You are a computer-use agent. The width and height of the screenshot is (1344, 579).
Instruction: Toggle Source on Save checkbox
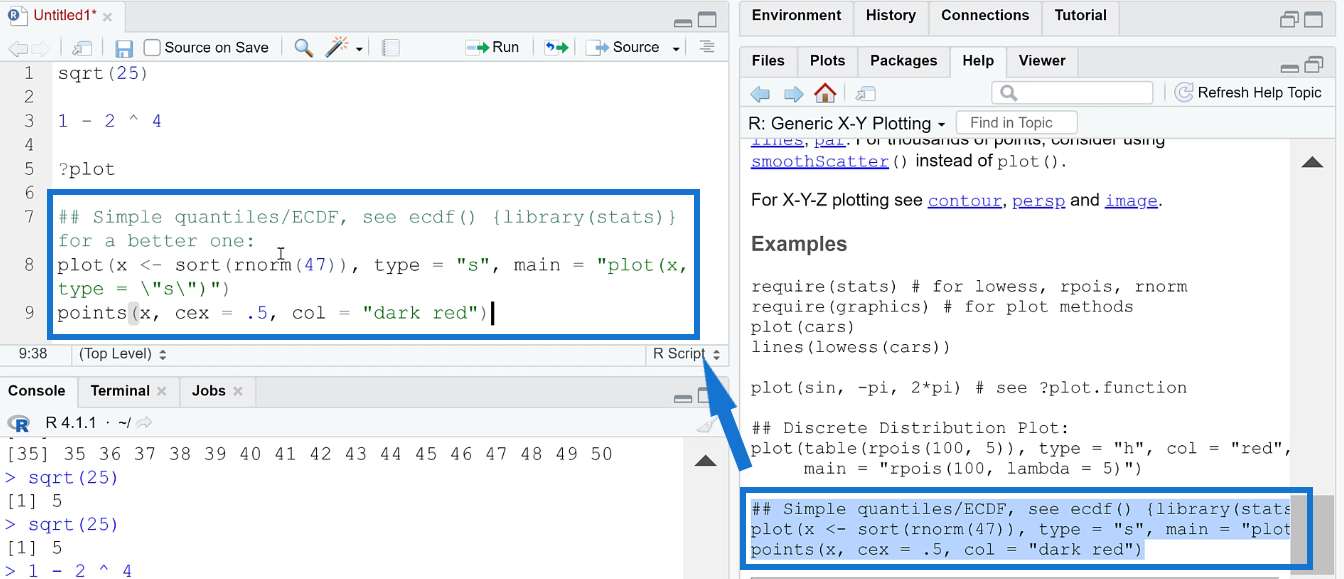(152, 47)
